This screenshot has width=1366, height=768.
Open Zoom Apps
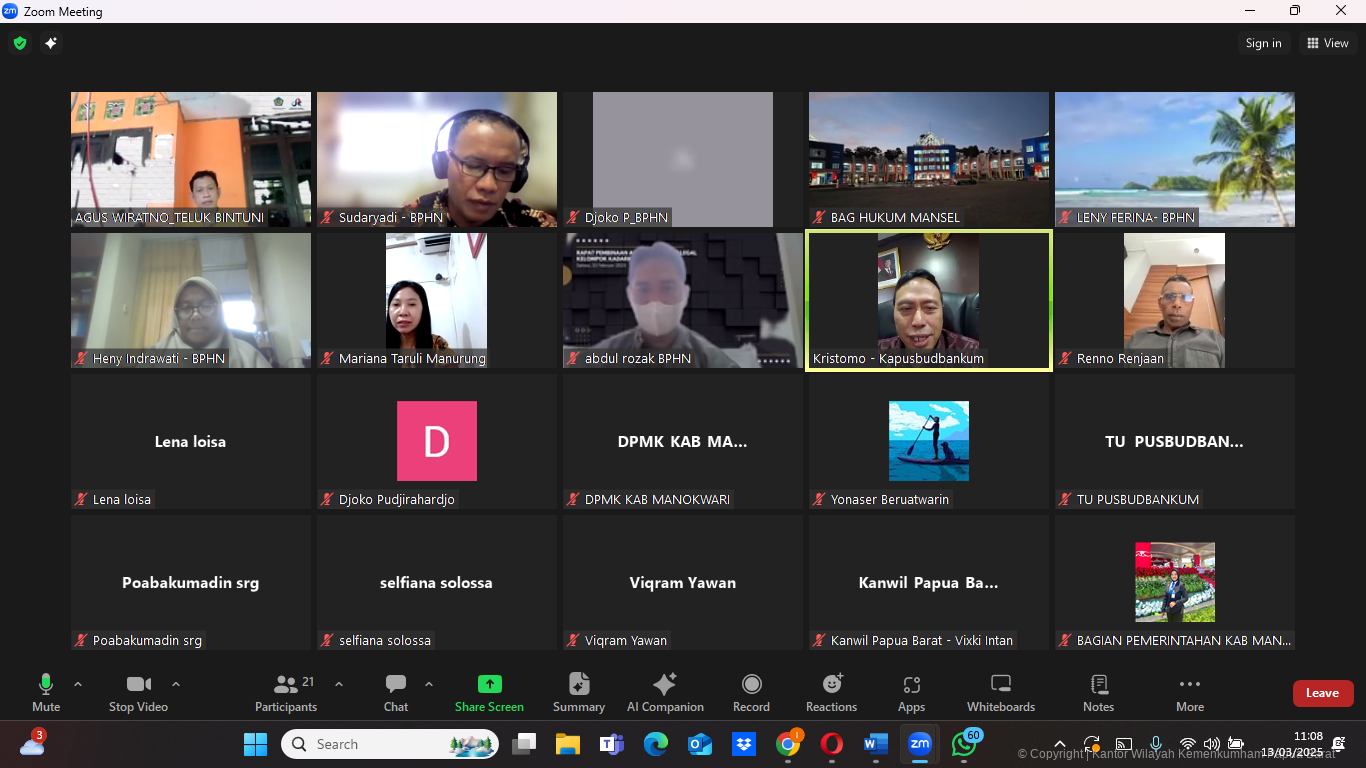coord(911,691)
